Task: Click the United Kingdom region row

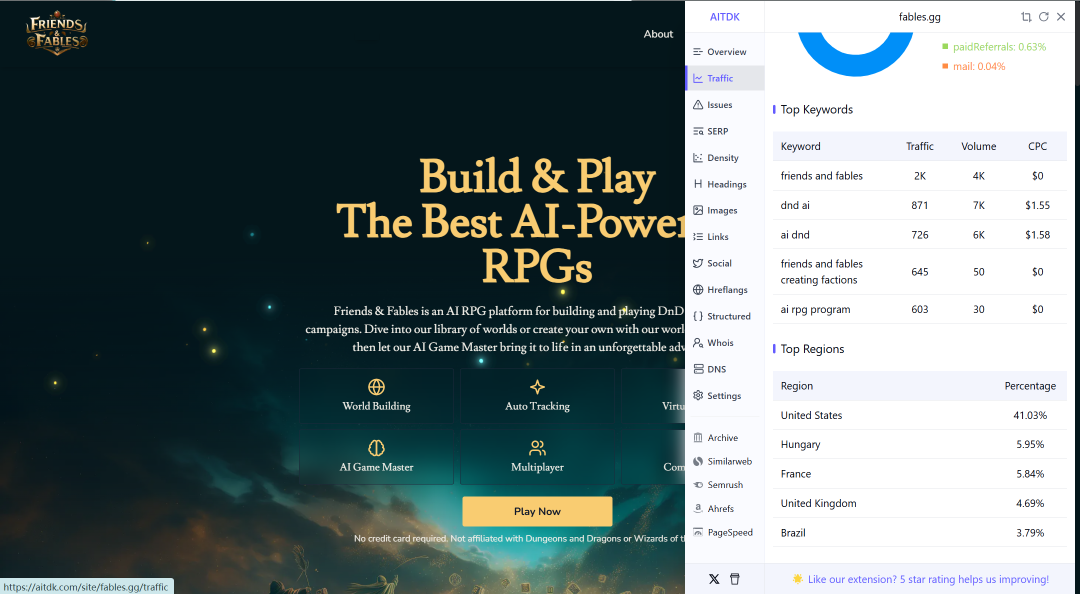Action: coord(920,503)
